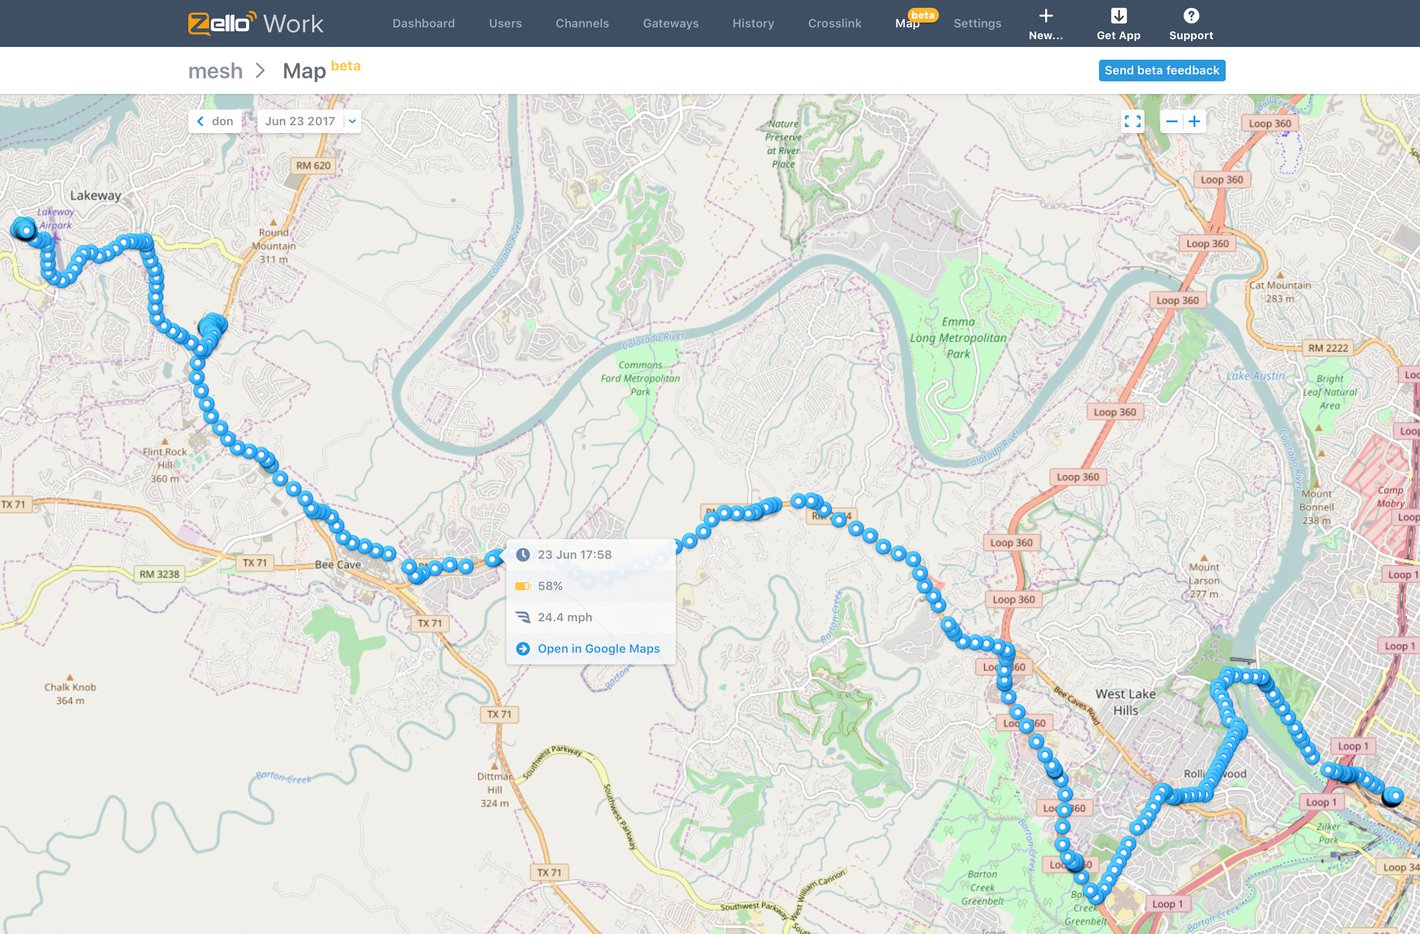
Task: Select the route endpoint marker near Zilker Park
Action: [1392, 797]
